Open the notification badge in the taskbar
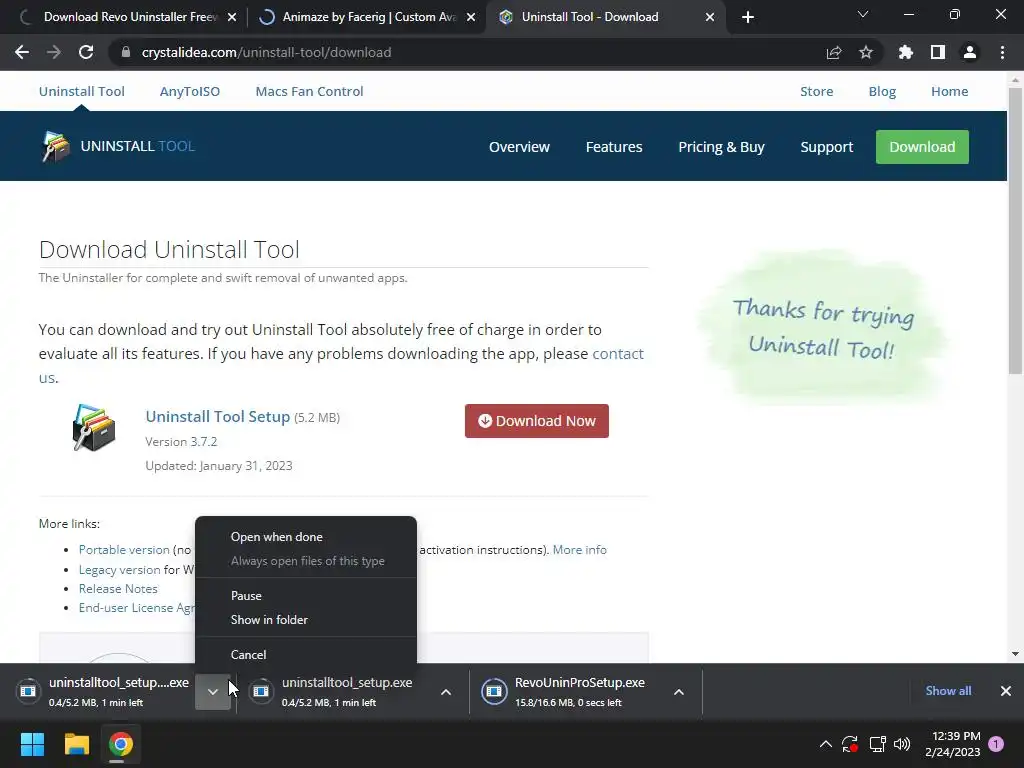1024x768 pixels. [x=996, y=744]
